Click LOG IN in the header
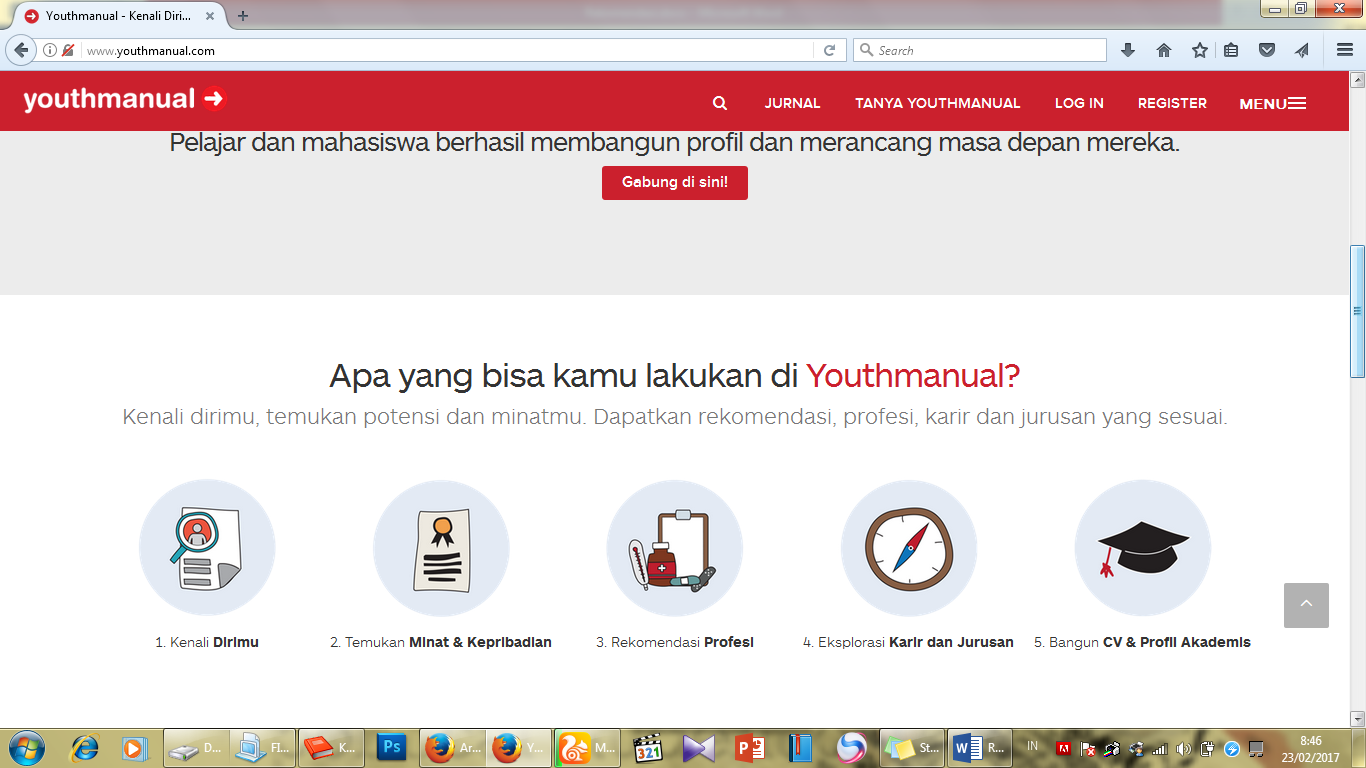1366x768 pixels. coord(1079,103)
